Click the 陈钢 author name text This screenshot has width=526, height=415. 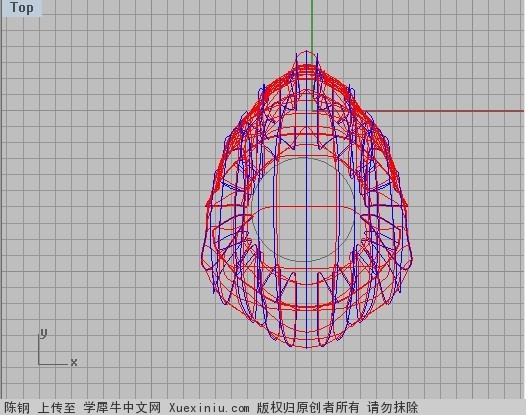[17, 408]
